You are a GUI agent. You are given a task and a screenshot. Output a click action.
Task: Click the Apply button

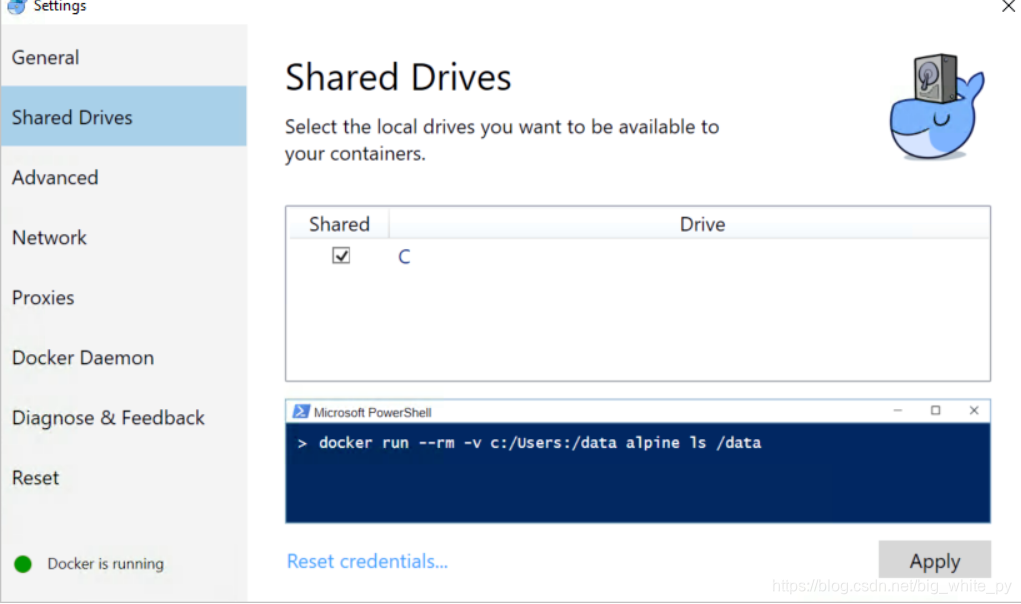(x=934, y=560)
